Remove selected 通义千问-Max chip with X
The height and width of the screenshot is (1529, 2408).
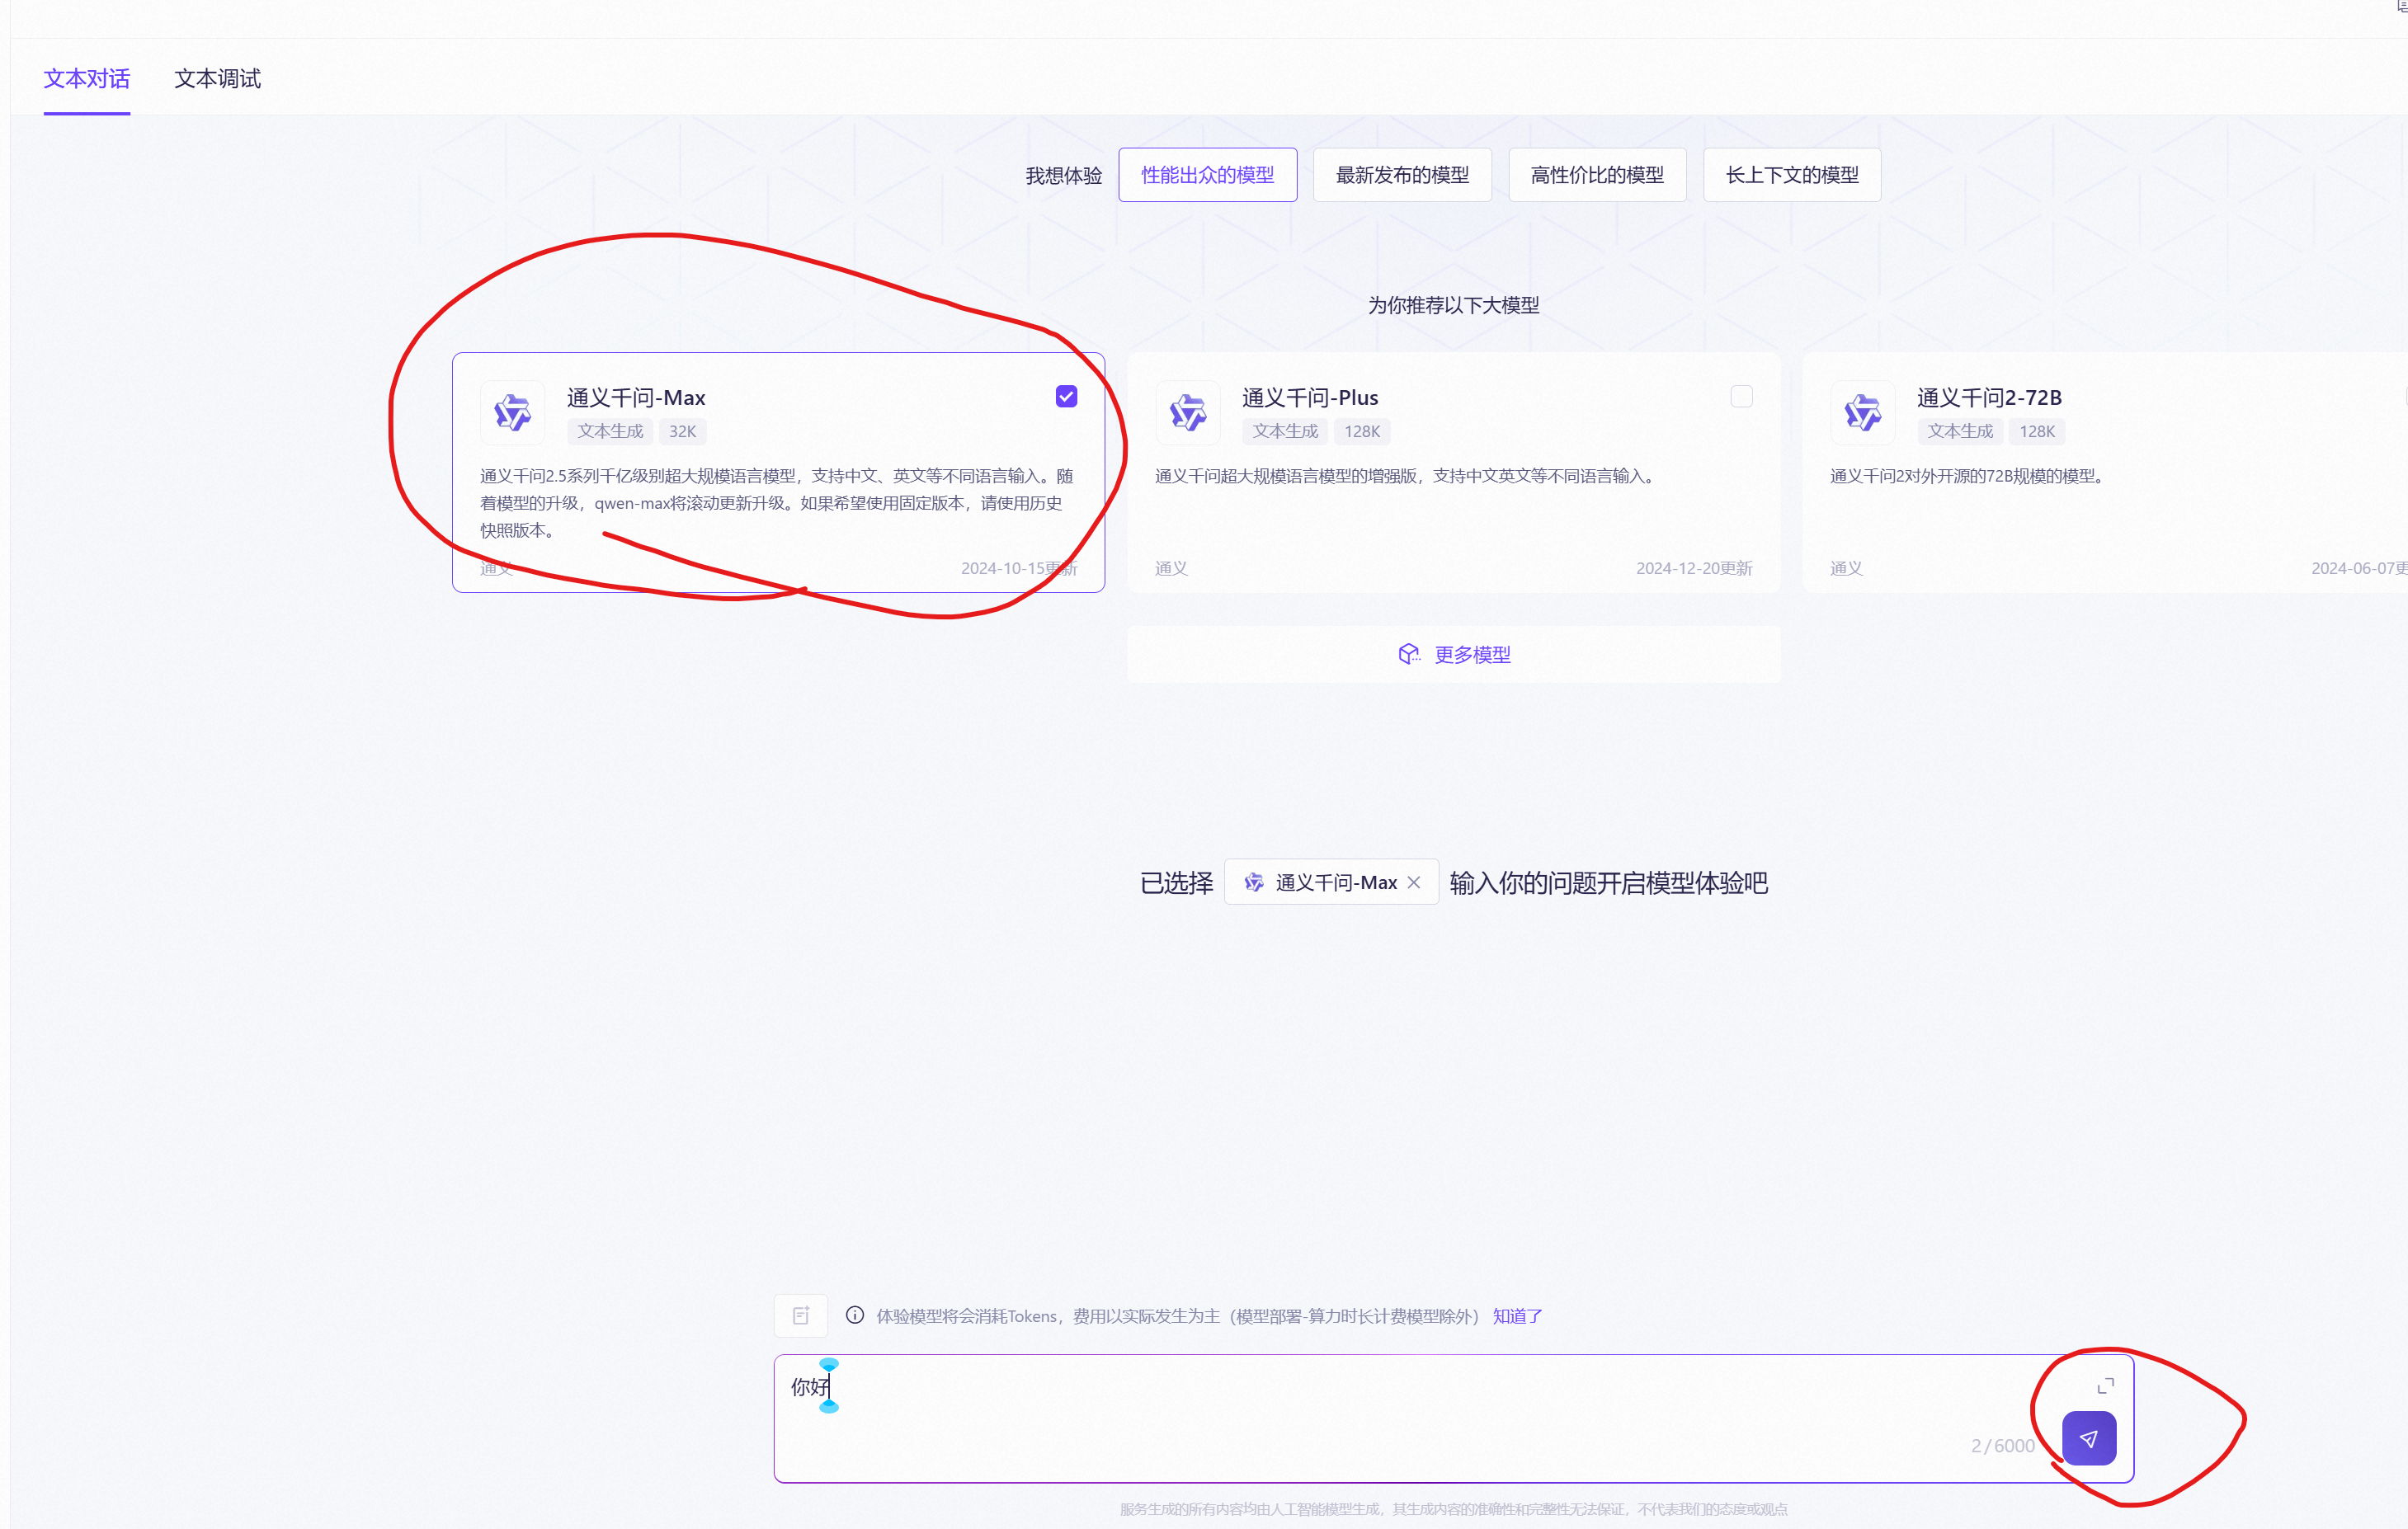(x=1413, y=882)
